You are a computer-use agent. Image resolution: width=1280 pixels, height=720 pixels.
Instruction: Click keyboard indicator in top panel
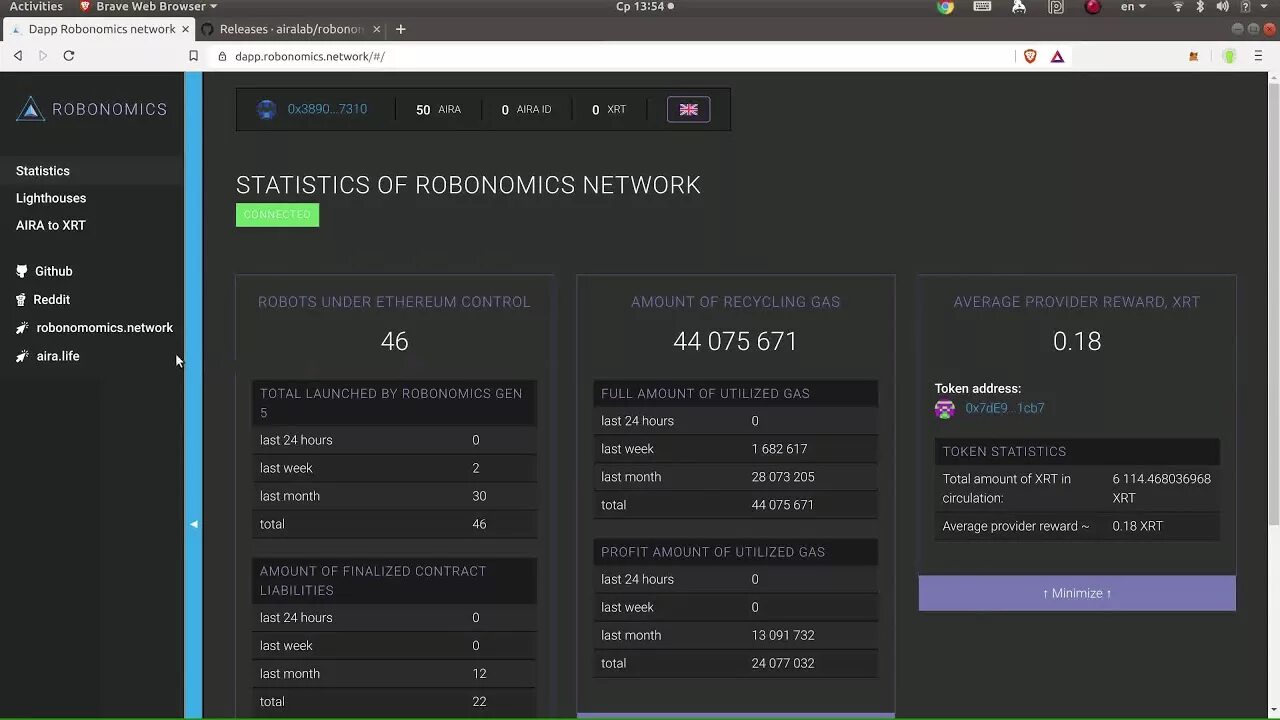(982, 7)
